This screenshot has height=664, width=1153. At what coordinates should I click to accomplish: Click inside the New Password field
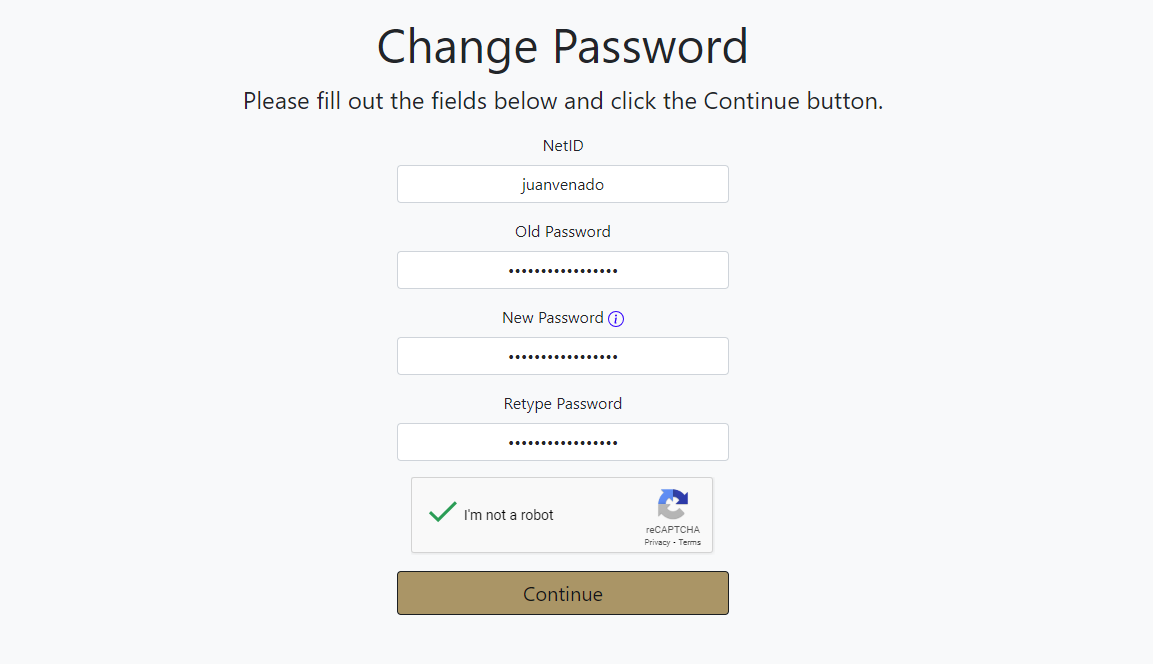(562, 356)
